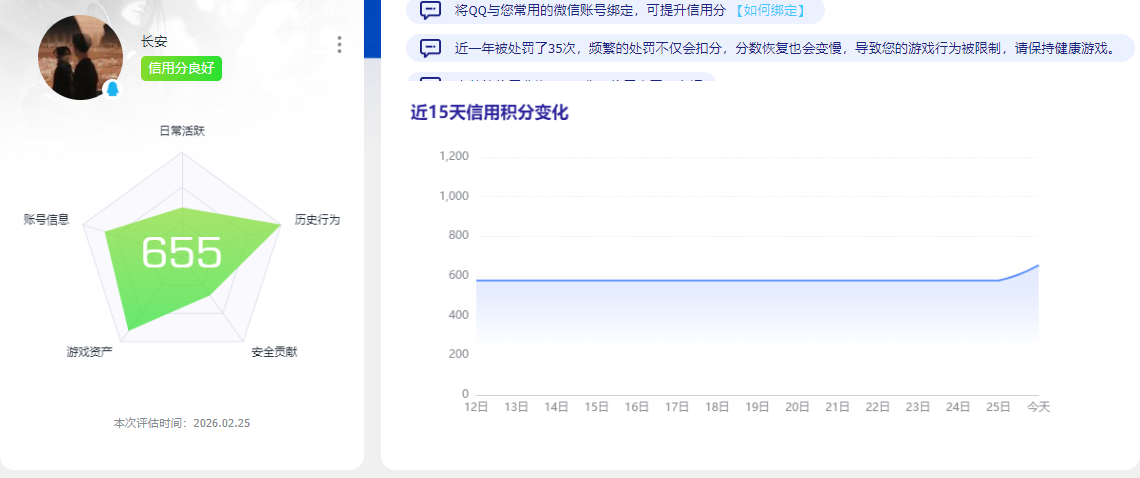Click the chat bubble icon beside QQ binding tip

click(x=430, y=10)
